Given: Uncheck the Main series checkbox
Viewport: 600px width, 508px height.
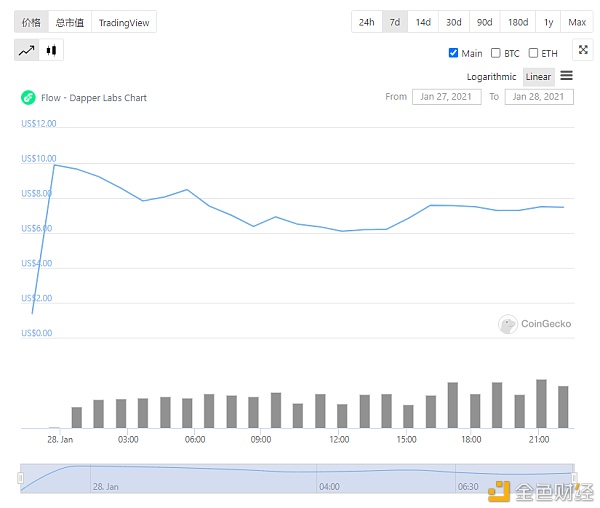Looking at the screenshot, I should pos(453,53).
